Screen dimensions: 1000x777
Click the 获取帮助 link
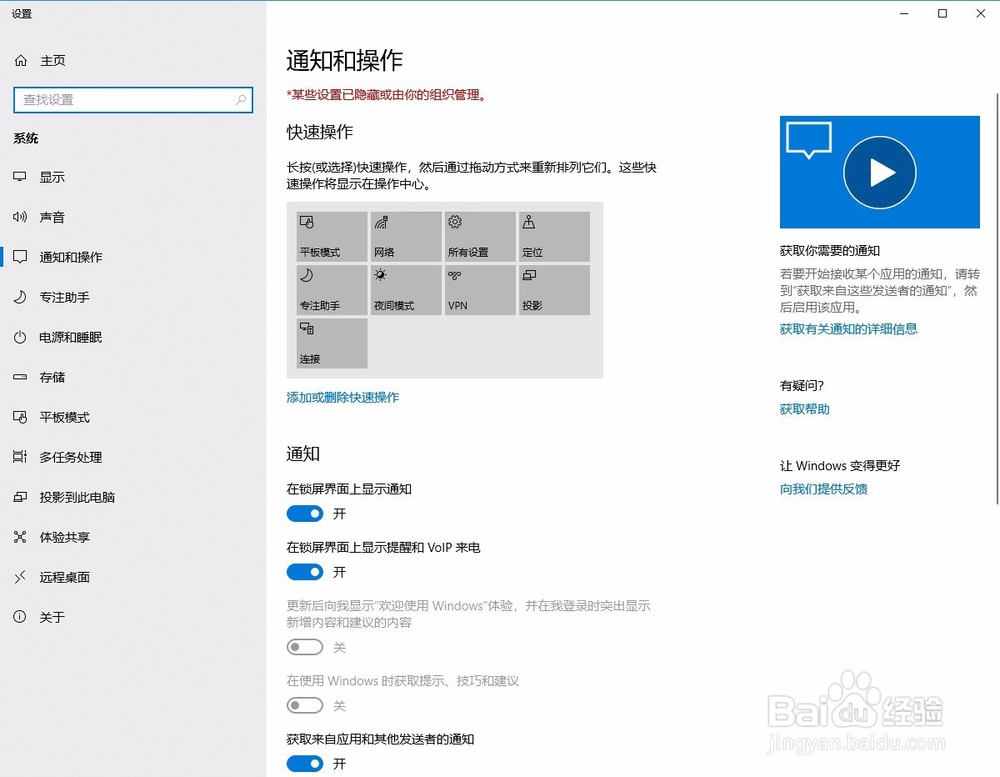pos(804,409)
